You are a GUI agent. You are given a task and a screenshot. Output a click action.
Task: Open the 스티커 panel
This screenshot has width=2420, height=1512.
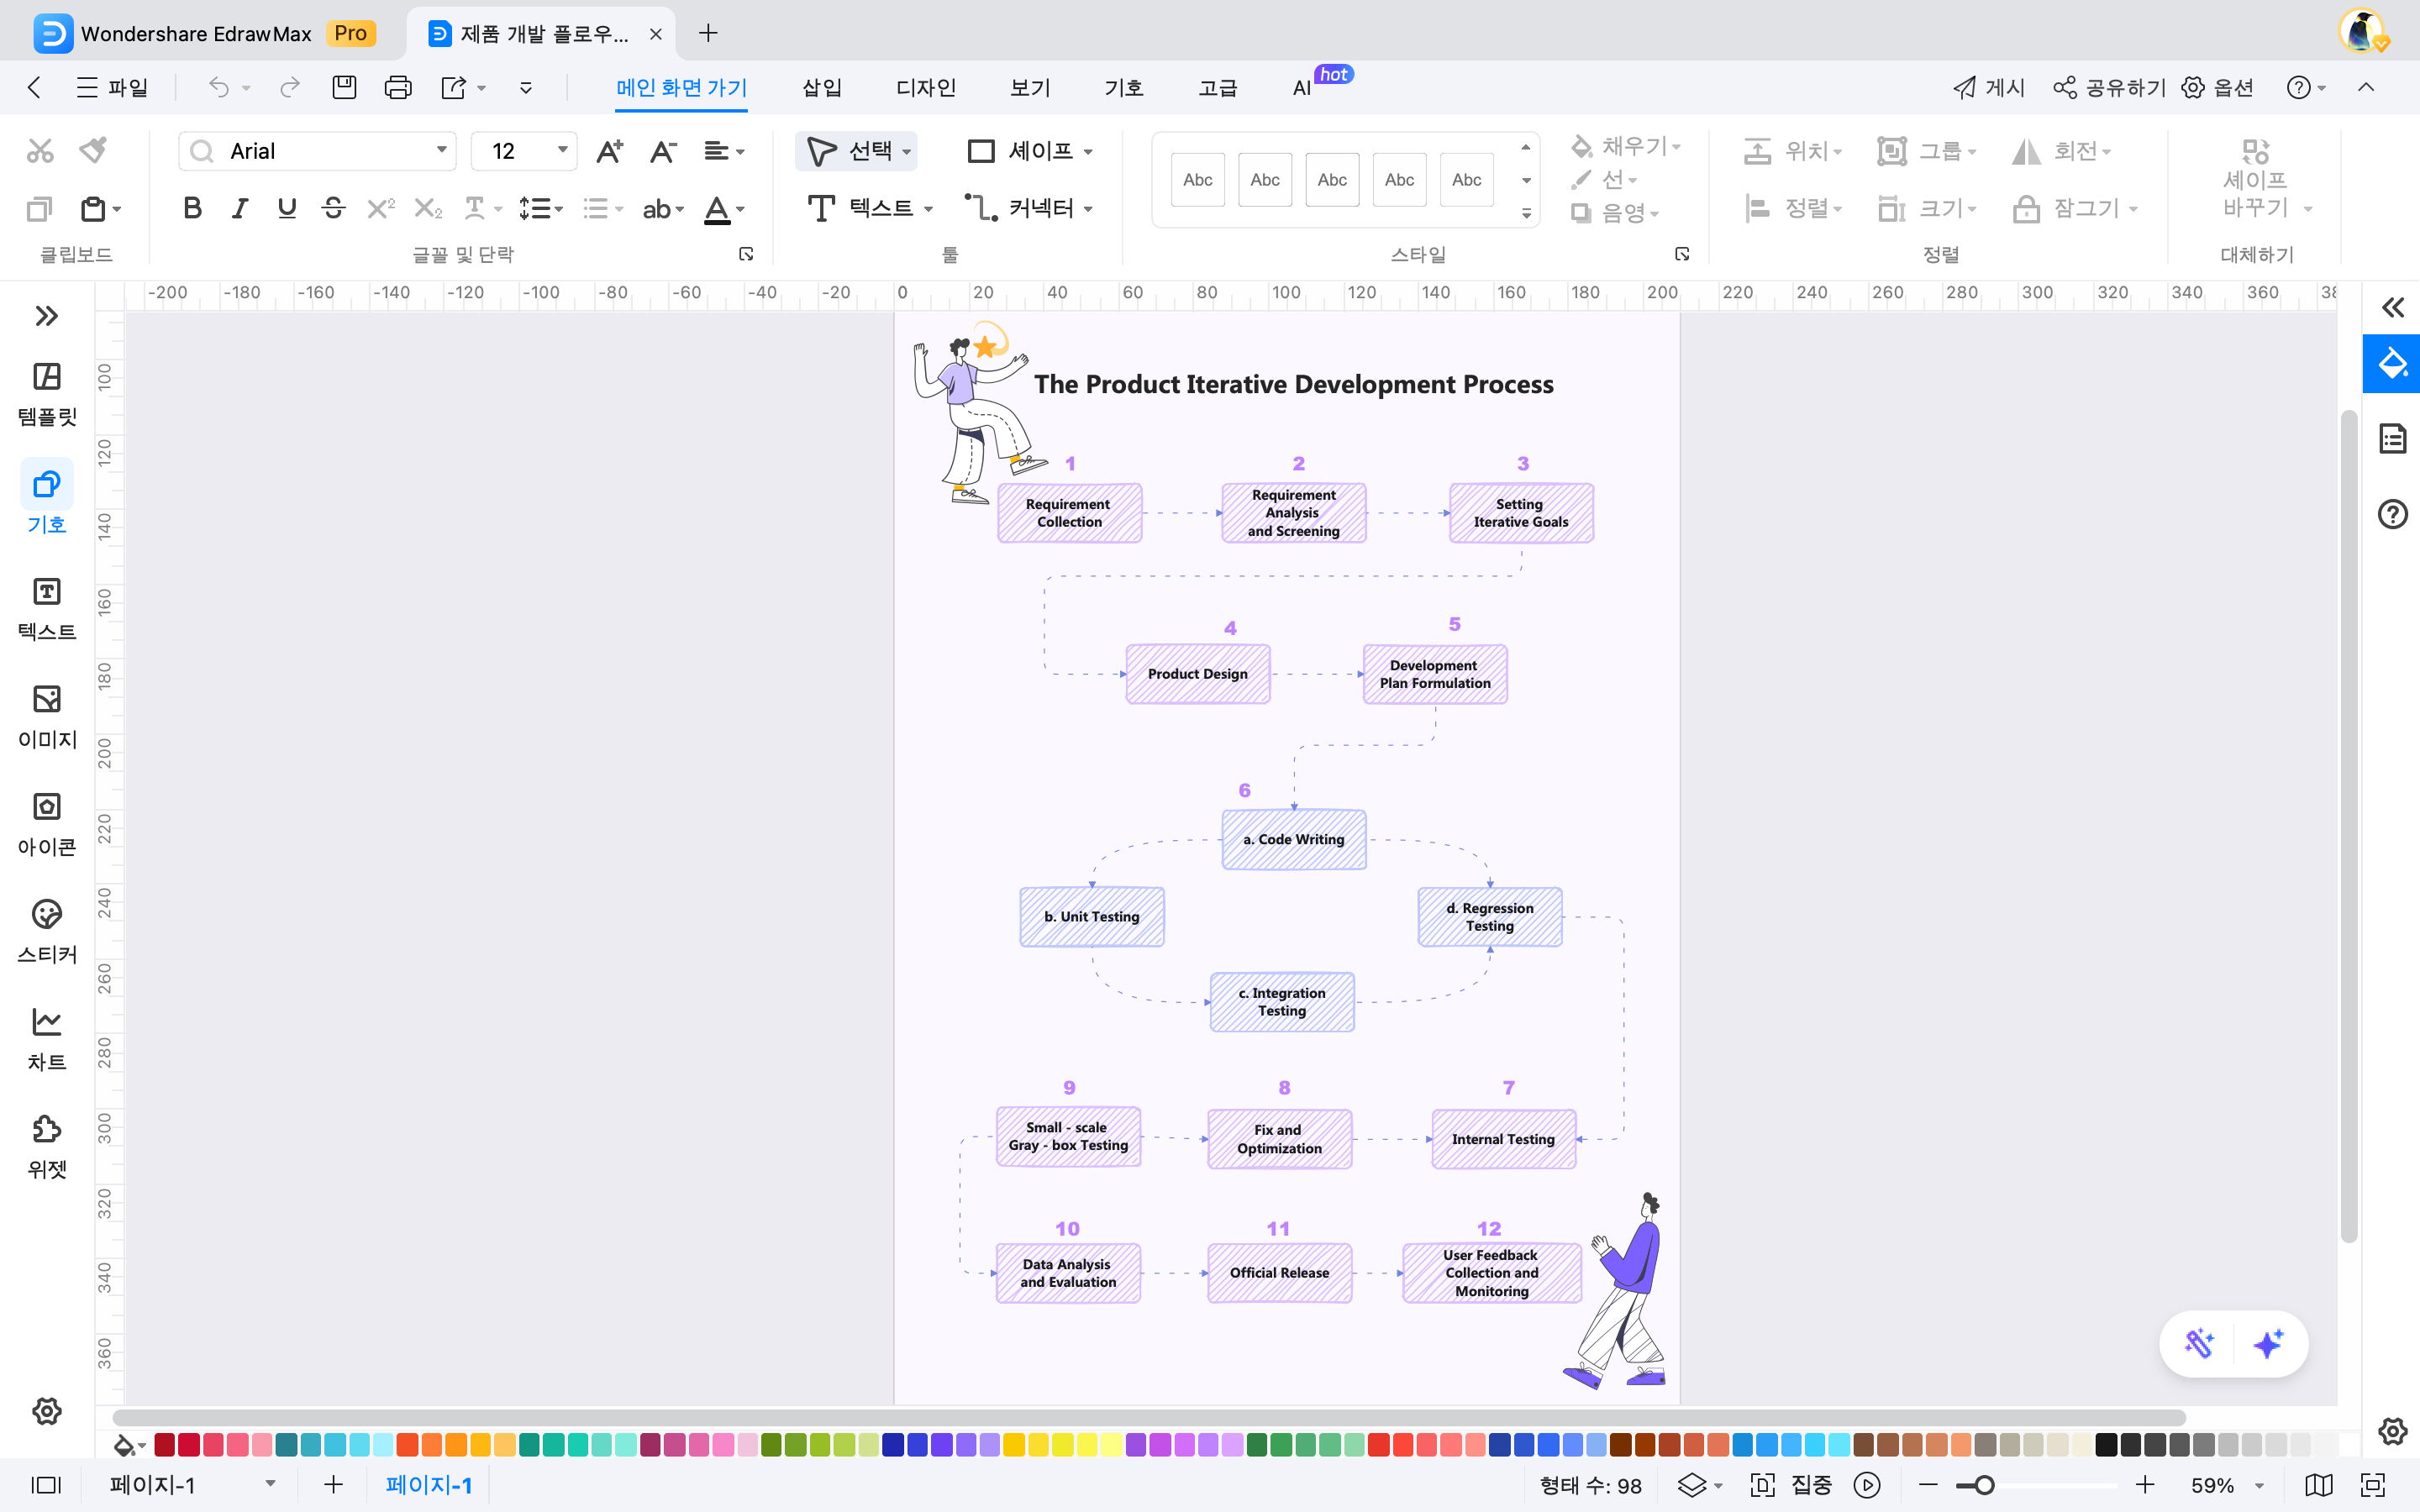[x=46, y=928]
